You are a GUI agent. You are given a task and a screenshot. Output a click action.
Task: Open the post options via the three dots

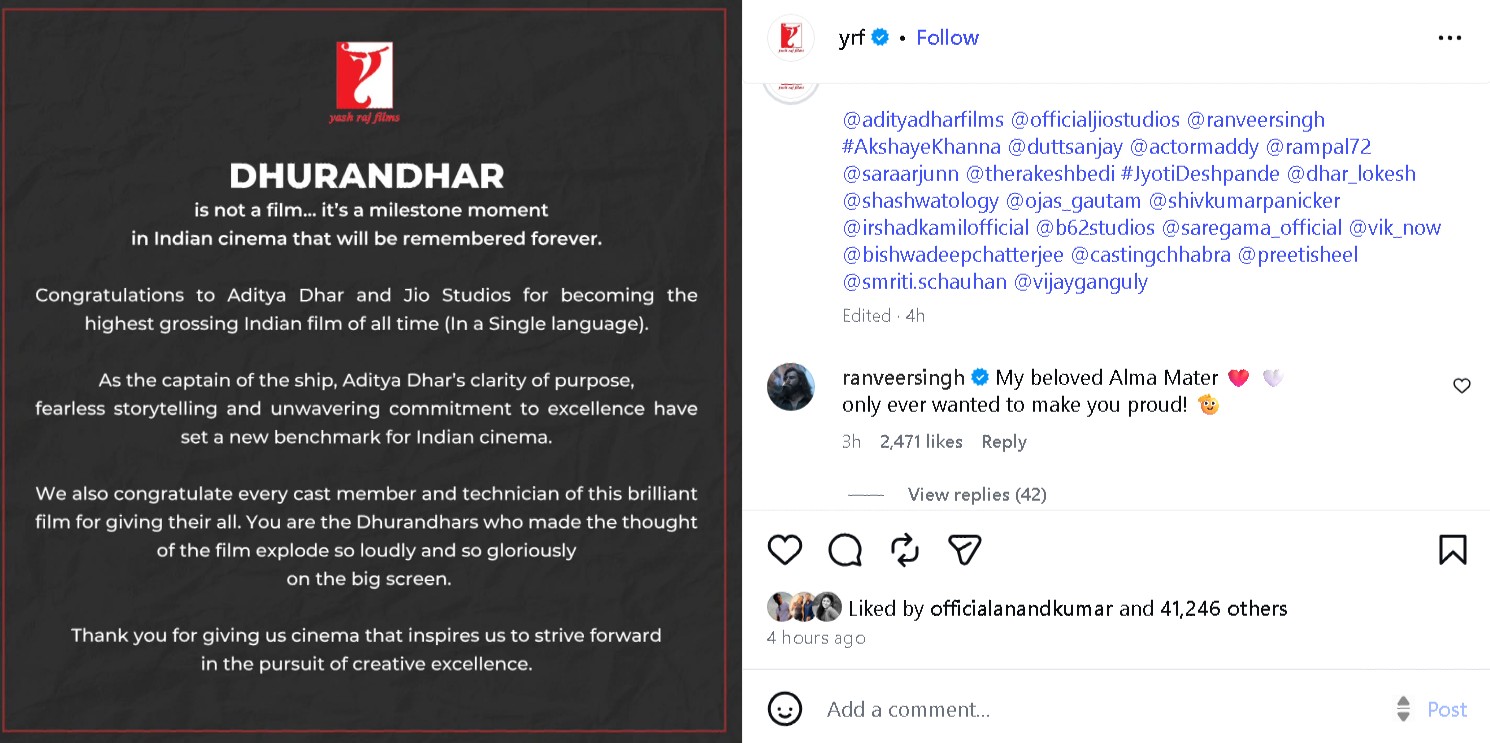pos(1449,37)
